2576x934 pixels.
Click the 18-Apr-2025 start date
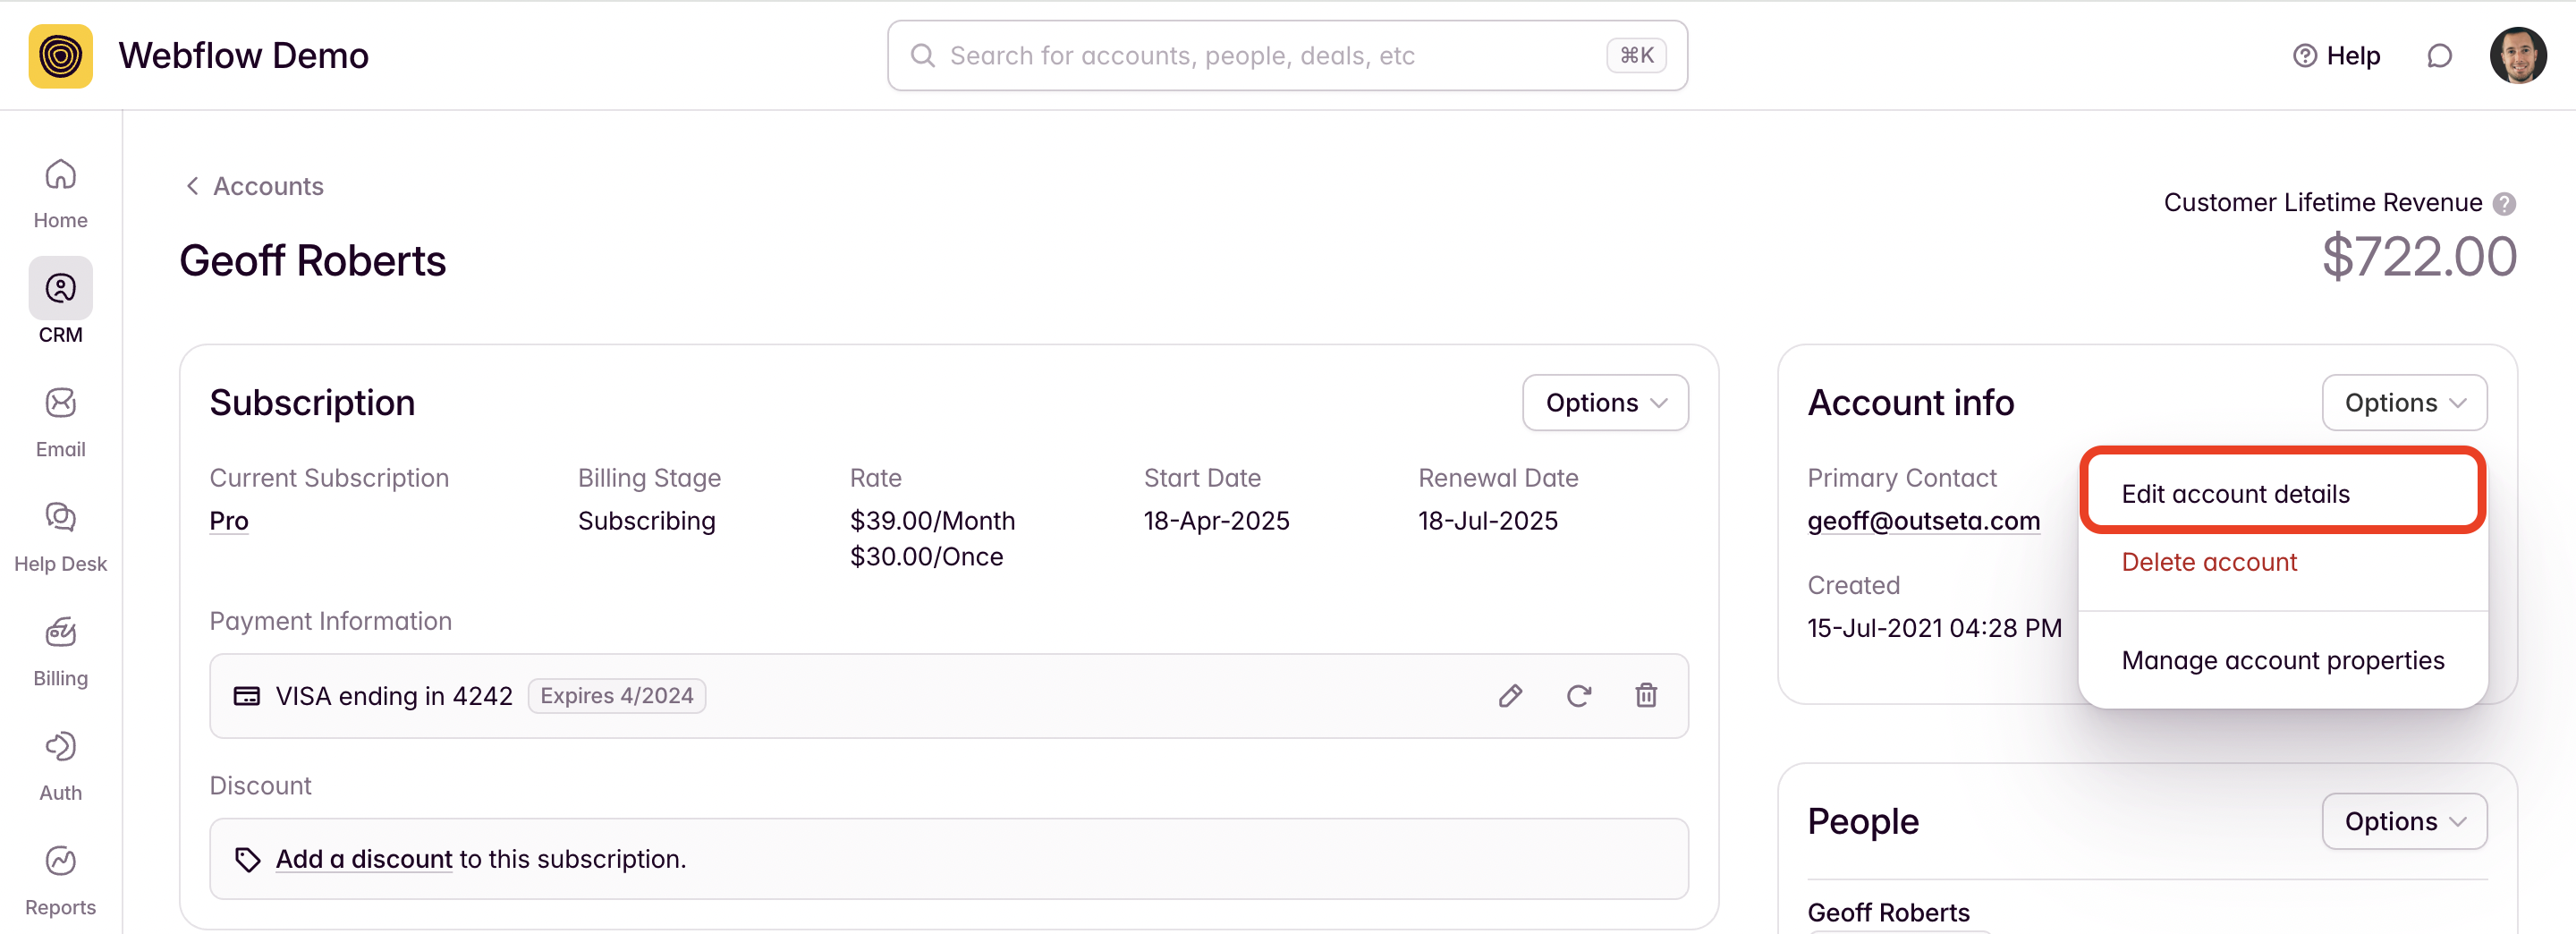(1216, 521)
